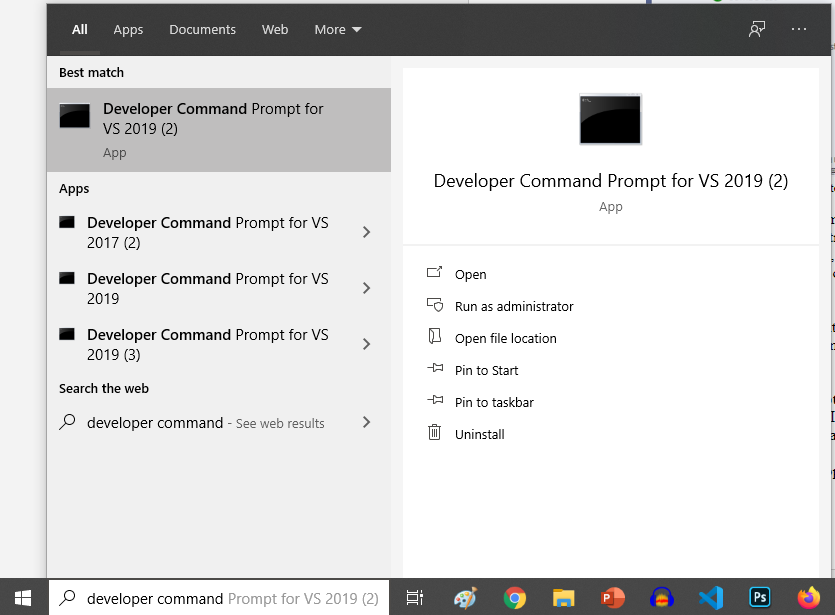Click the Run as administrator shield icon

[435, 305]
